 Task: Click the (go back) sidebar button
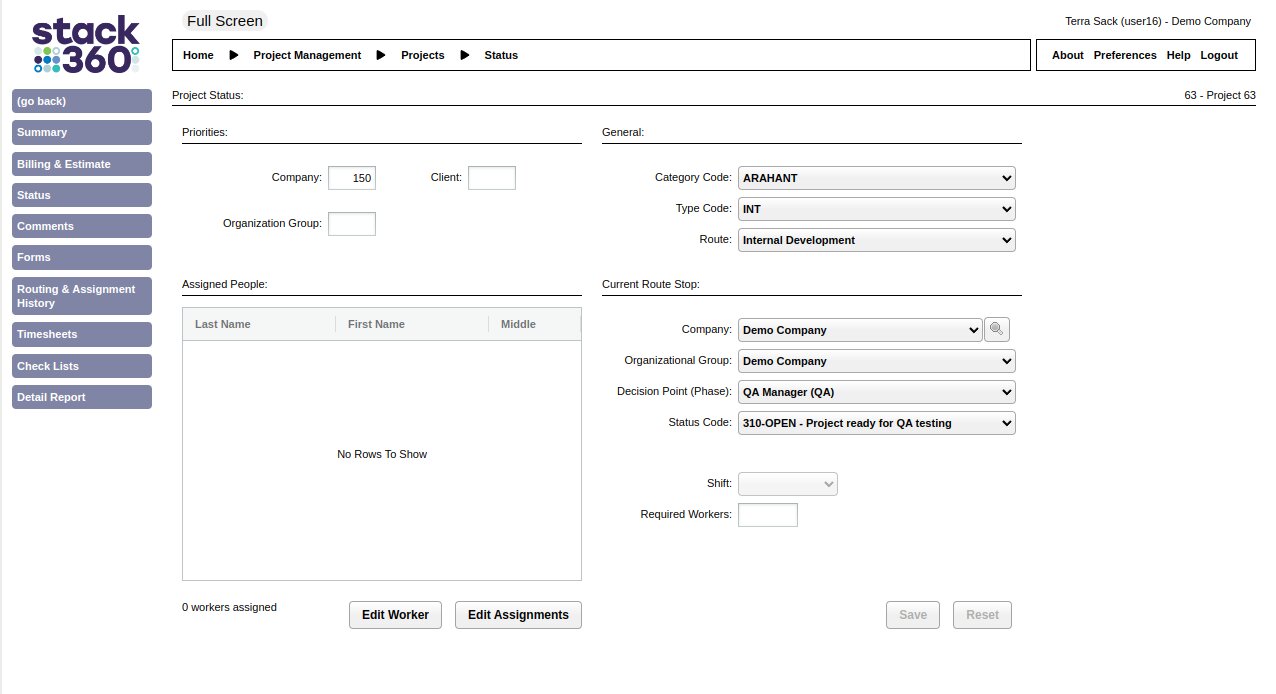coord(82,101)
